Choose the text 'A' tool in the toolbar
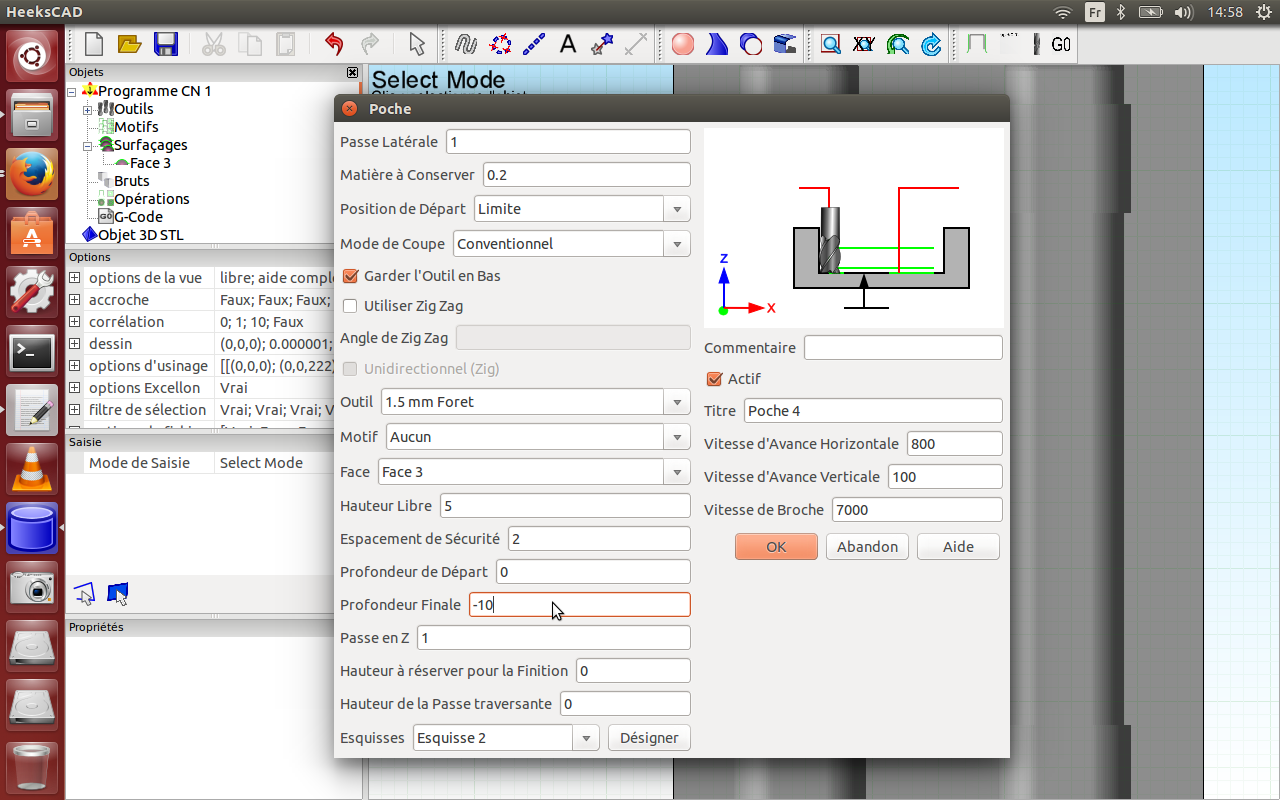This screenshot has width=1280, height=800. 567,44
